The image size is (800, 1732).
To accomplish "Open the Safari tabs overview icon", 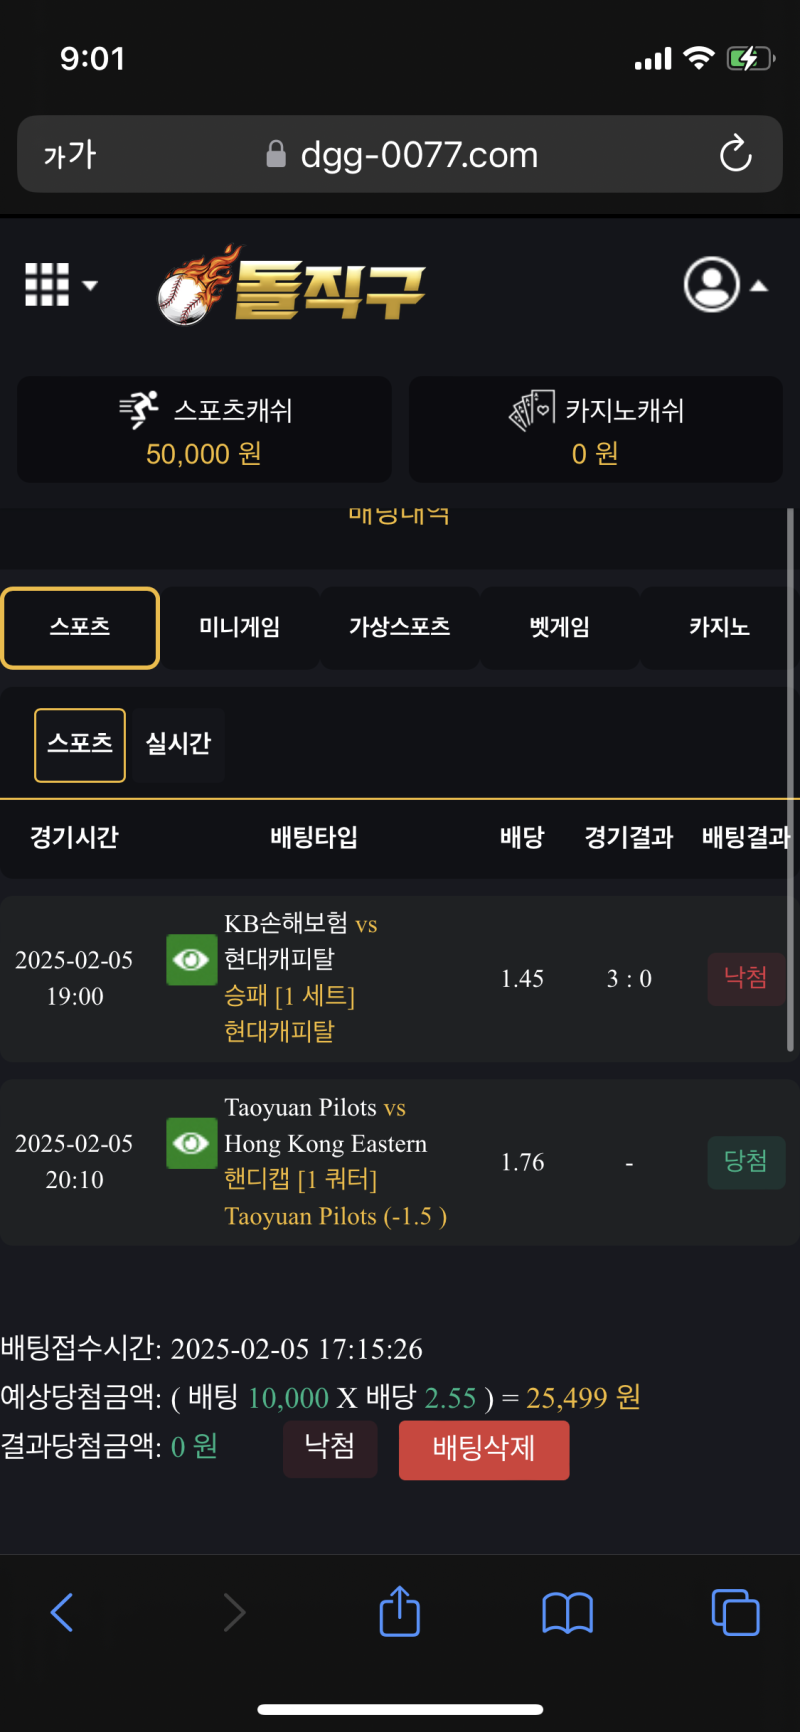I will point(735,1612).
